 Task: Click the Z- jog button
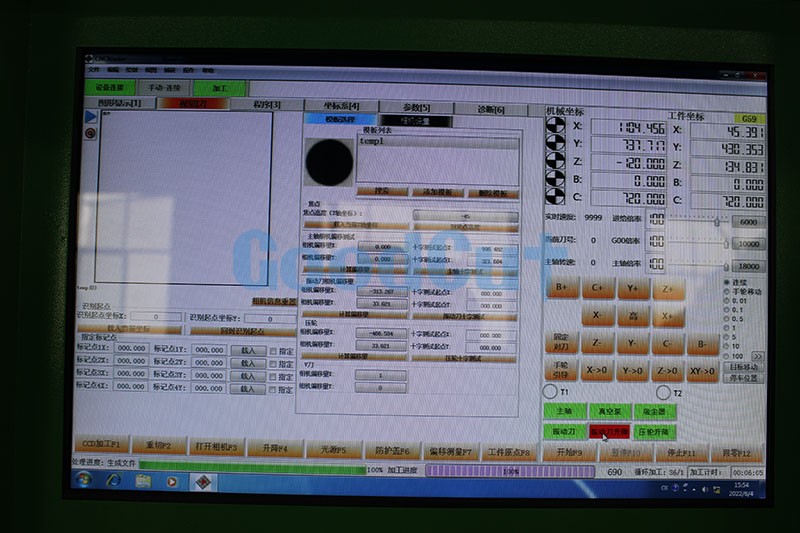[596, 343]
